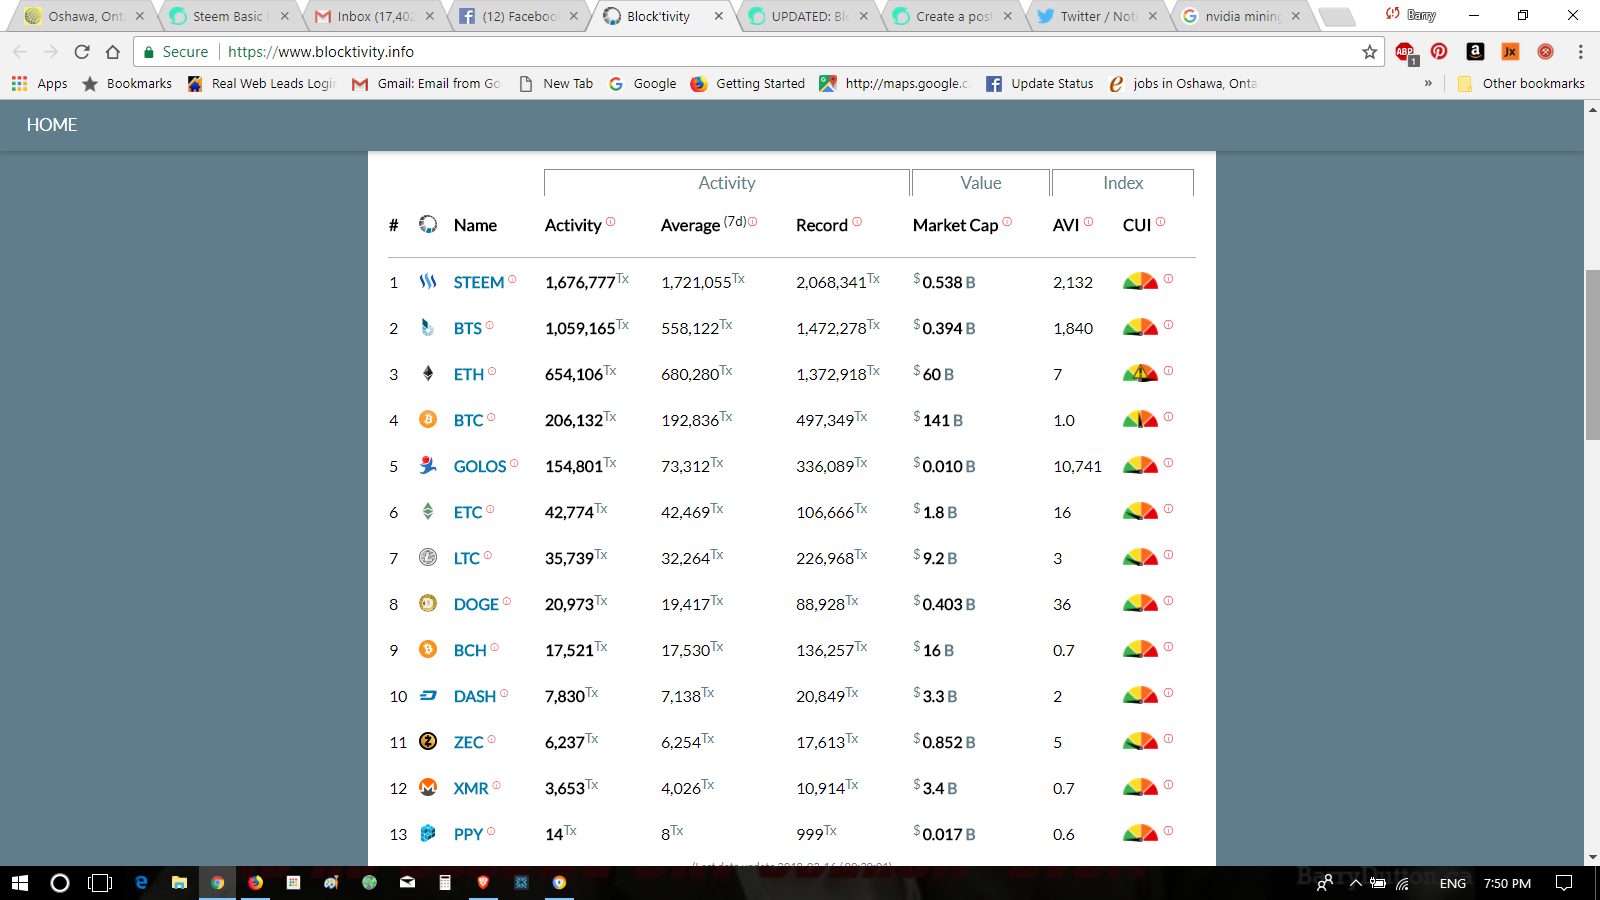Viewport: 1600px width, 900px height.
Task: Click the CUI gauge icon in the STEEM row
Action: (1140, 281)
